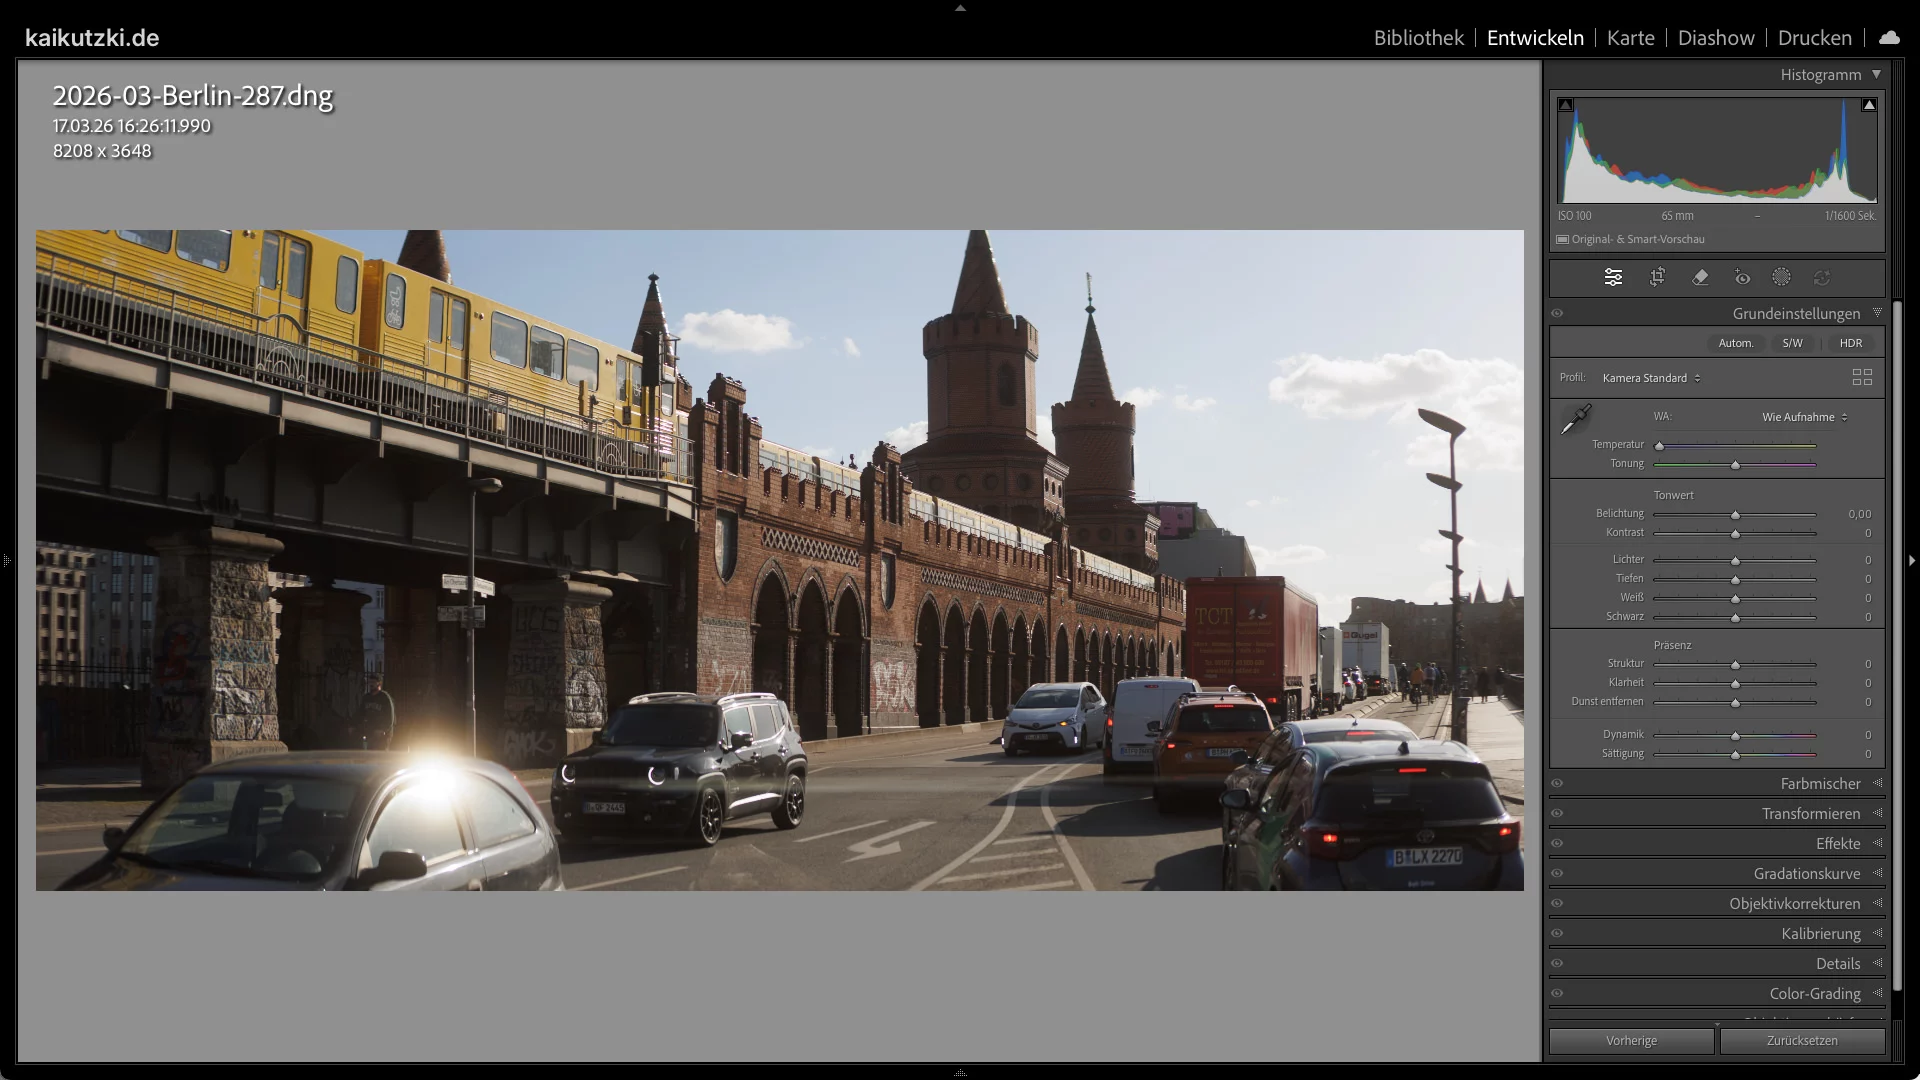Collapse the Histogramm panel
The height and width of the screenshot is (1080, 1920).
coord(1877,74)
